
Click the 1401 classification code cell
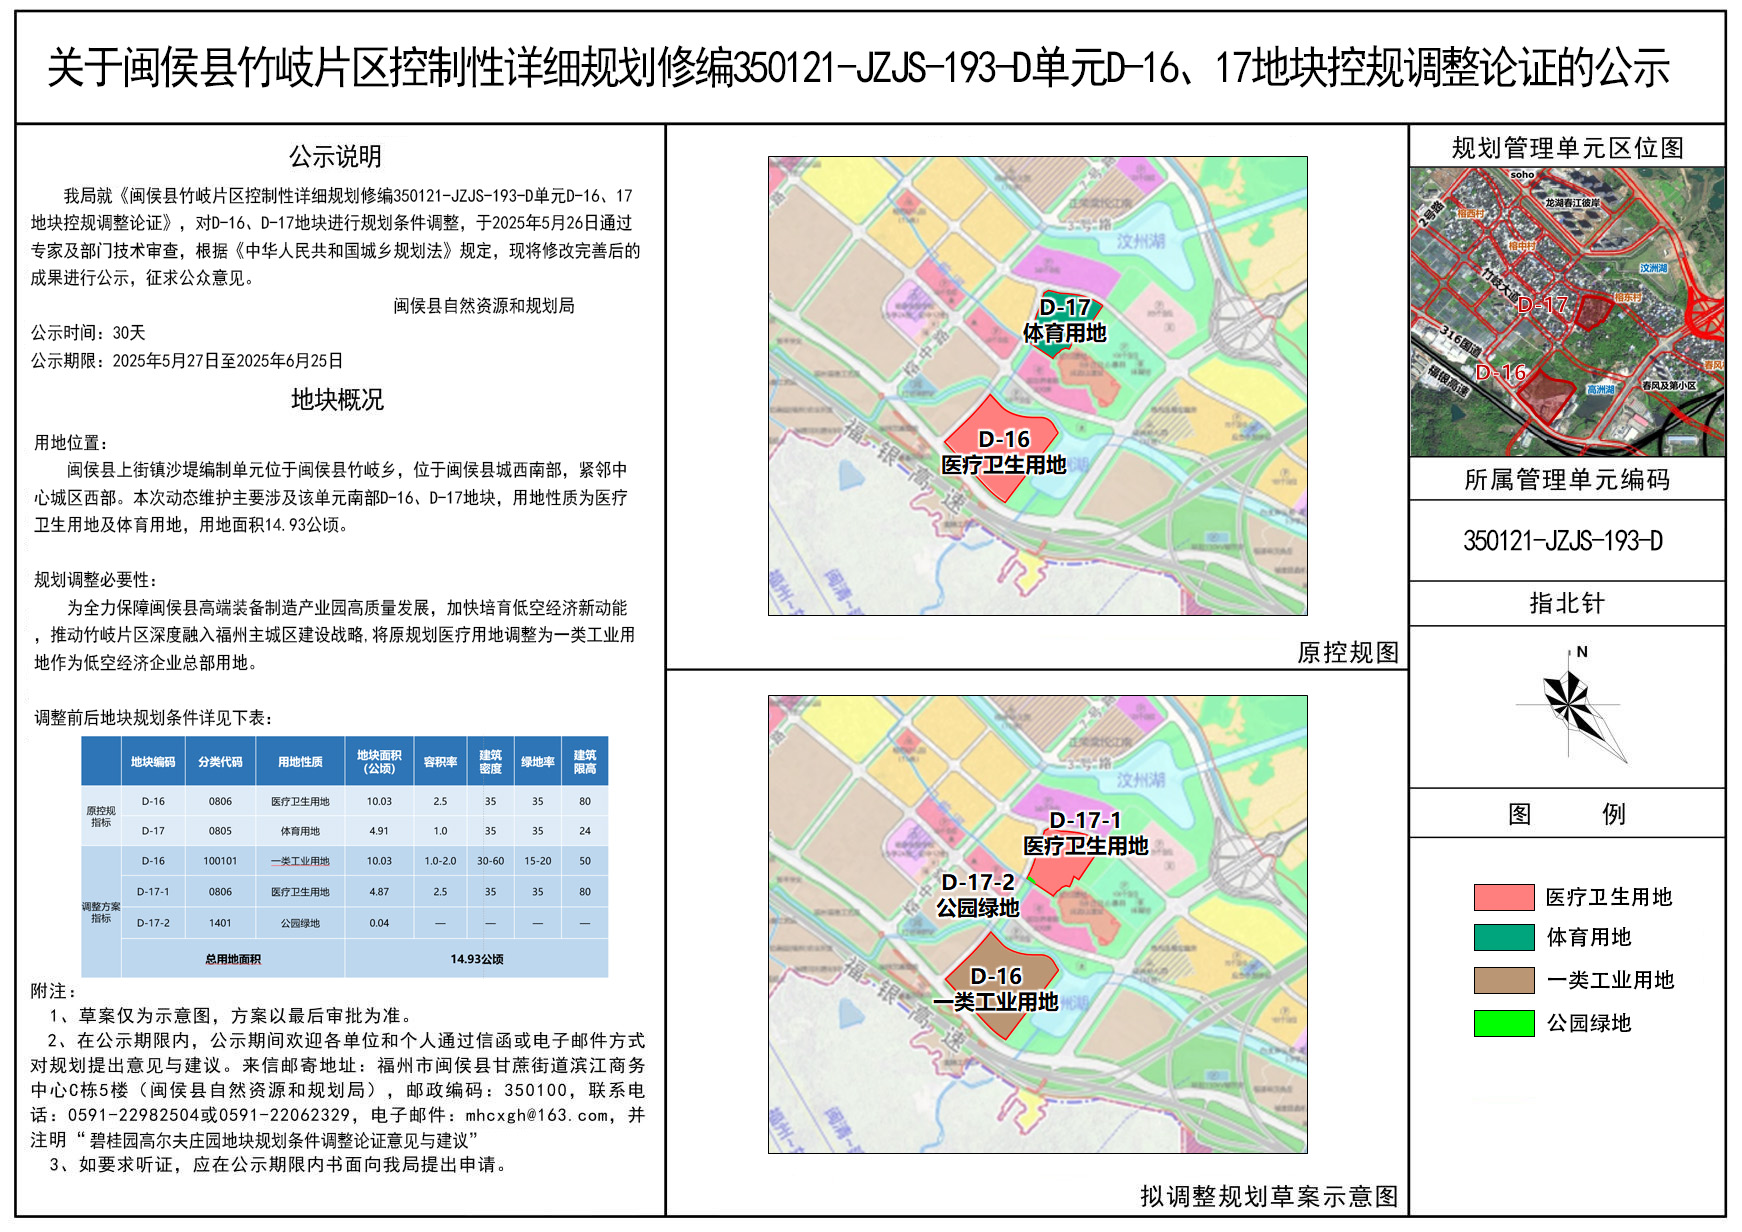tap(220, 923)
